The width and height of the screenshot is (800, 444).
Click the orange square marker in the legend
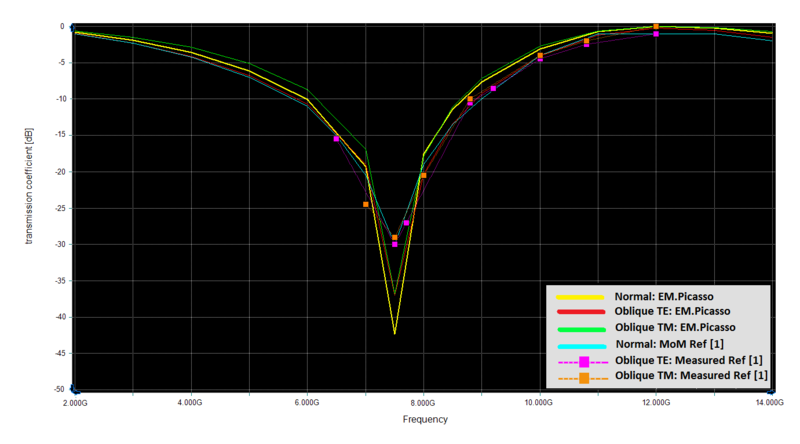pos(583,375)
